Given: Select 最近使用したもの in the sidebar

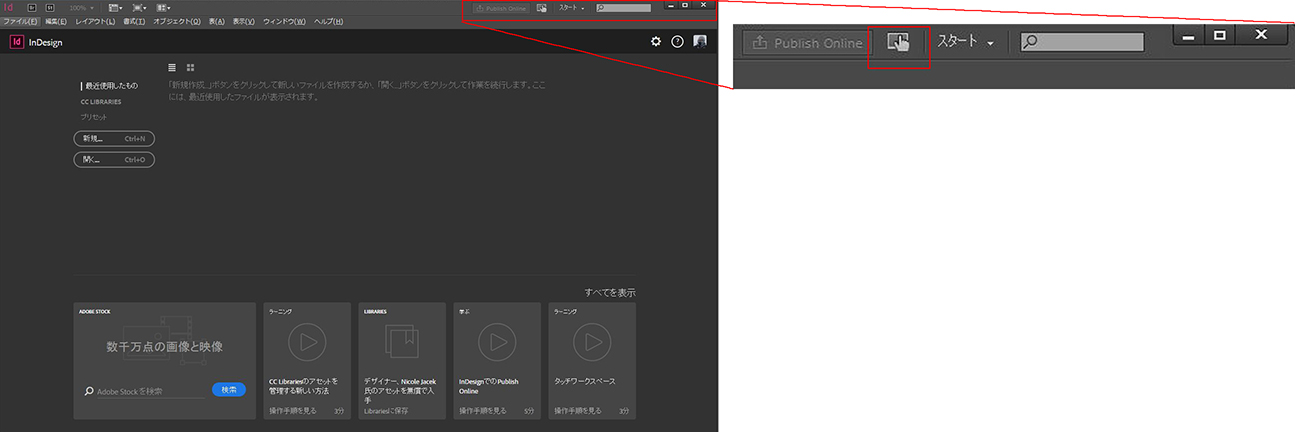Looking at the screenshot, I should [111, 86].
